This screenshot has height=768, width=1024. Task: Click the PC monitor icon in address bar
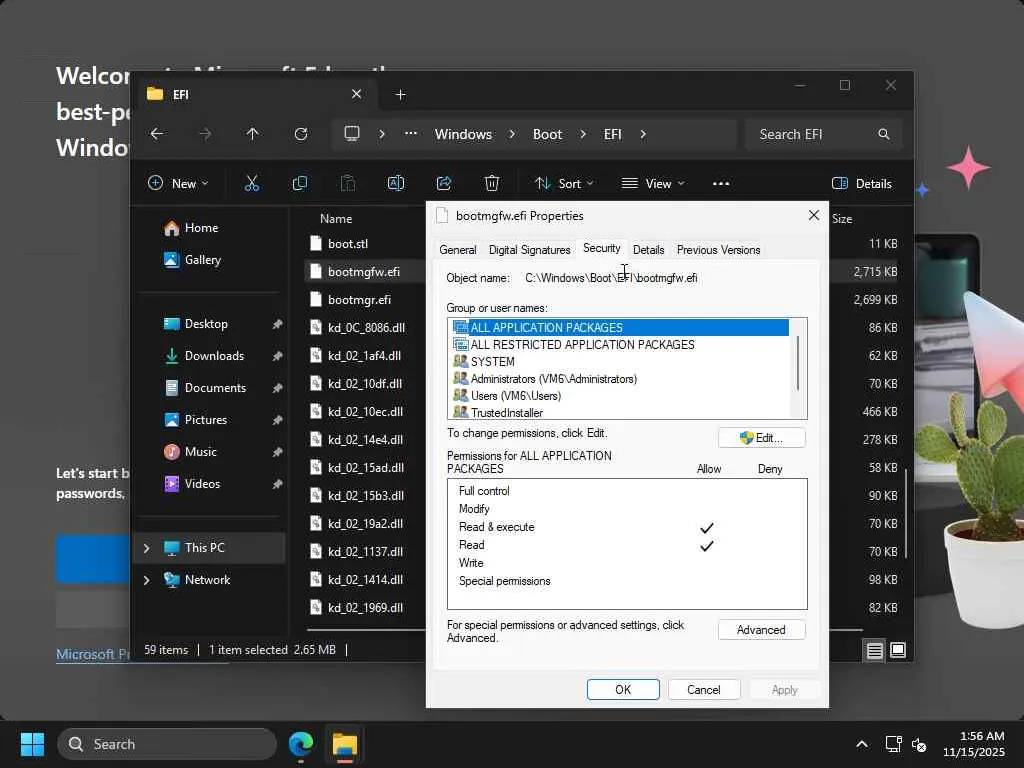pos(352,134)
